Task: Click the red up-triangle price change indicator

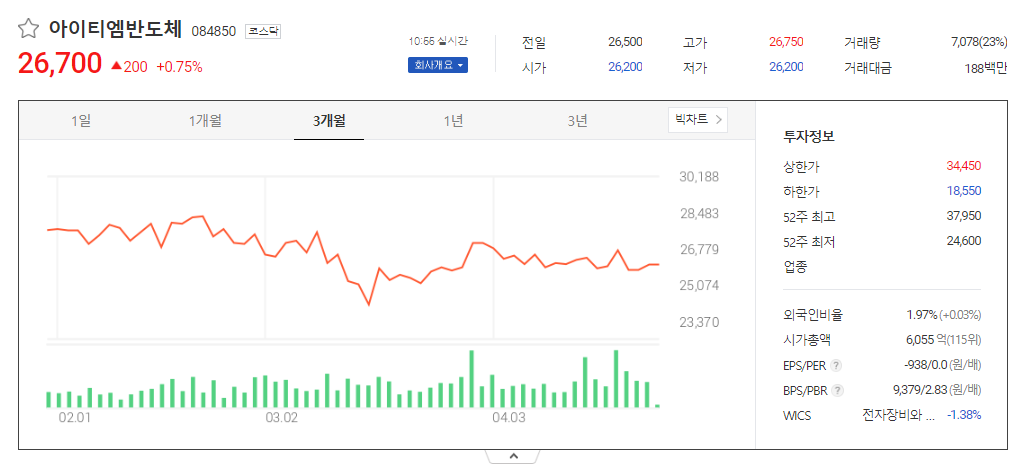Action: tap(116, 66)
